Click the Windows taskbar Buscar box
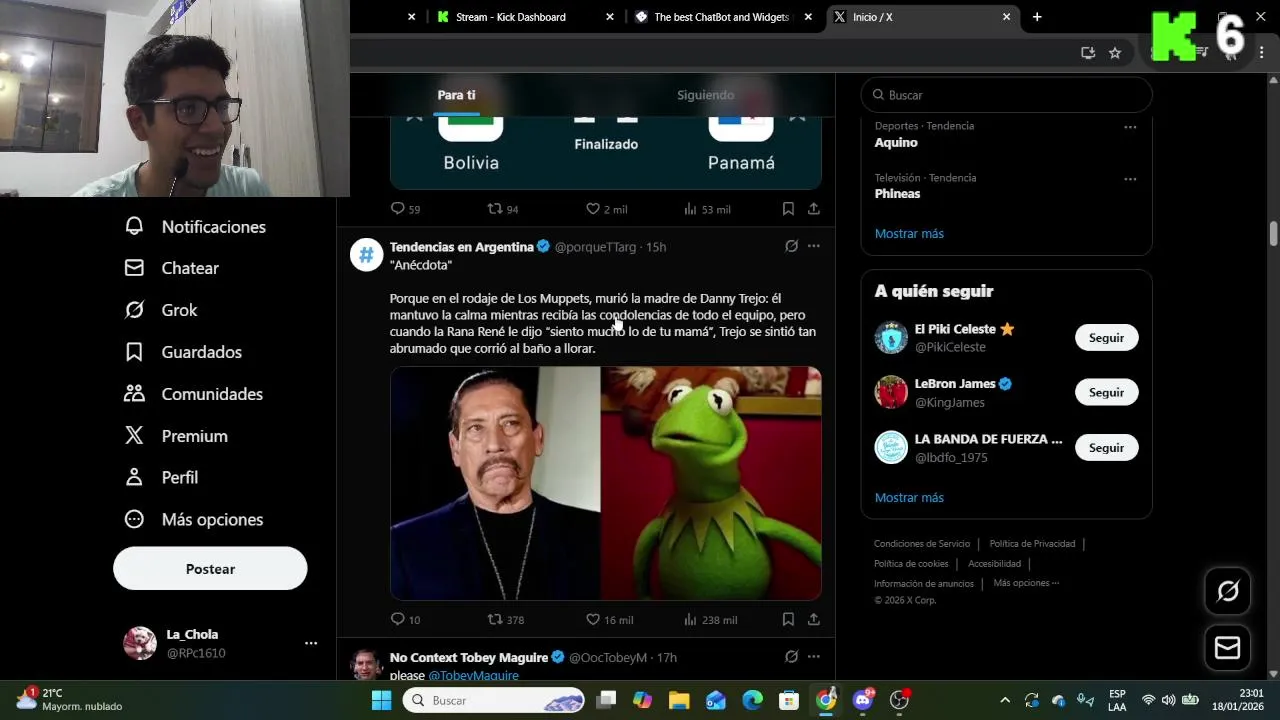 click(x=495, y=700)
